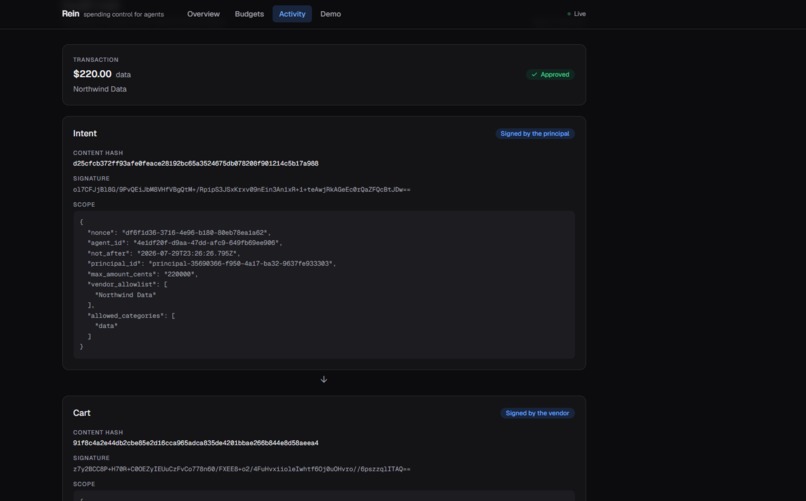806x501 pixels.
Task: Click the "data" category value in scope
Action: [x=106, y=326]
